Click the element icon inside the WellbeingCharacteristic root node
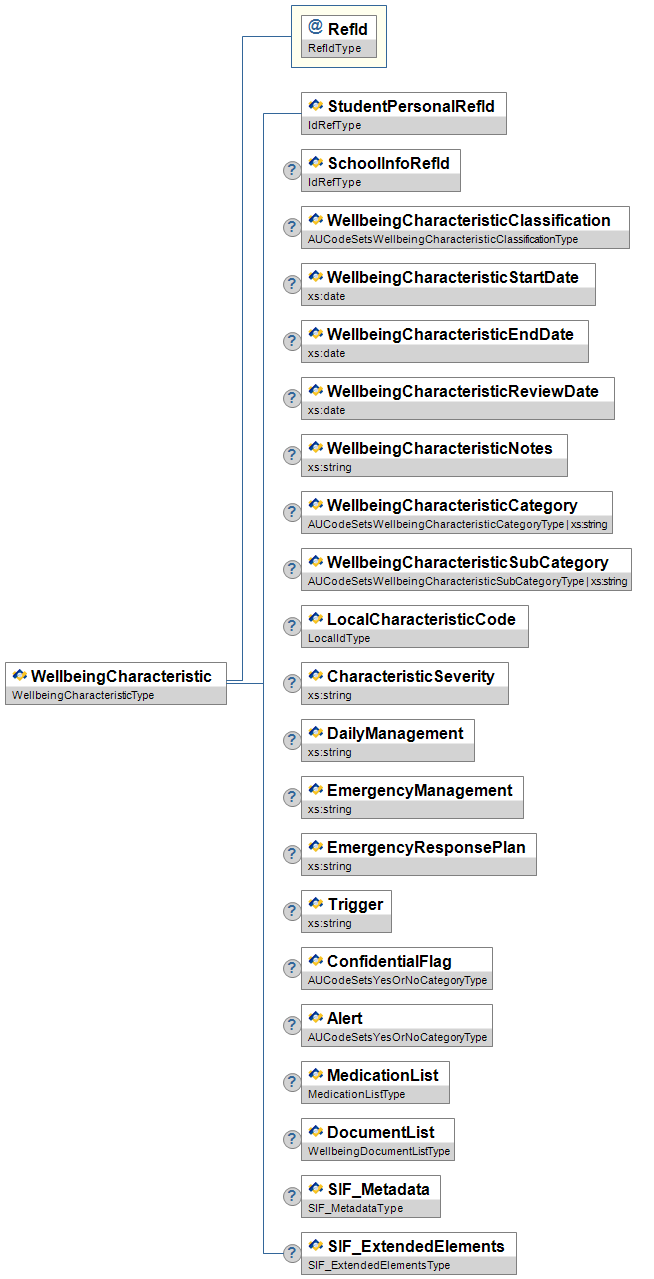The height and width of the screenshot is (1279, 654). click(x=19, y=676)
